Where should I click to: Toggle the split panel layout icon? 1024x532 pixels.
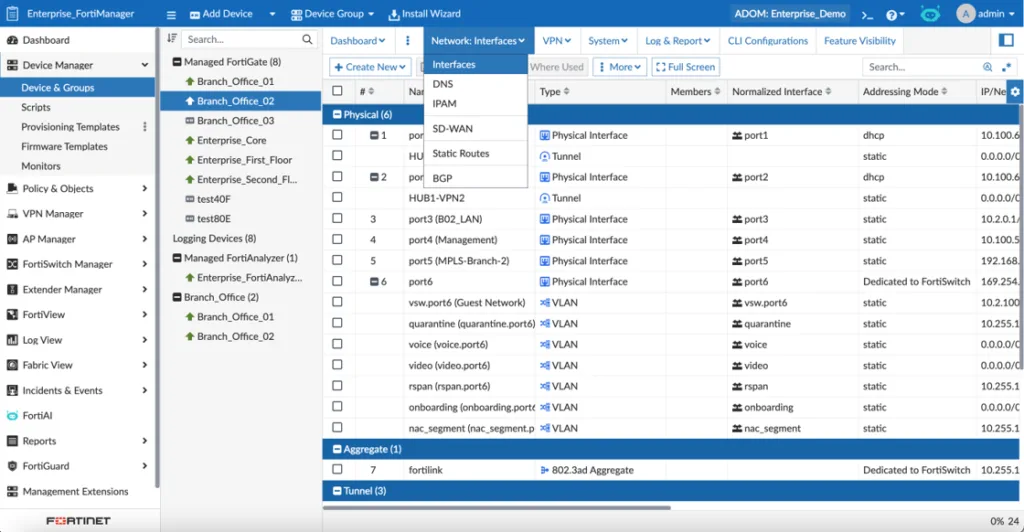[1007, 40]
